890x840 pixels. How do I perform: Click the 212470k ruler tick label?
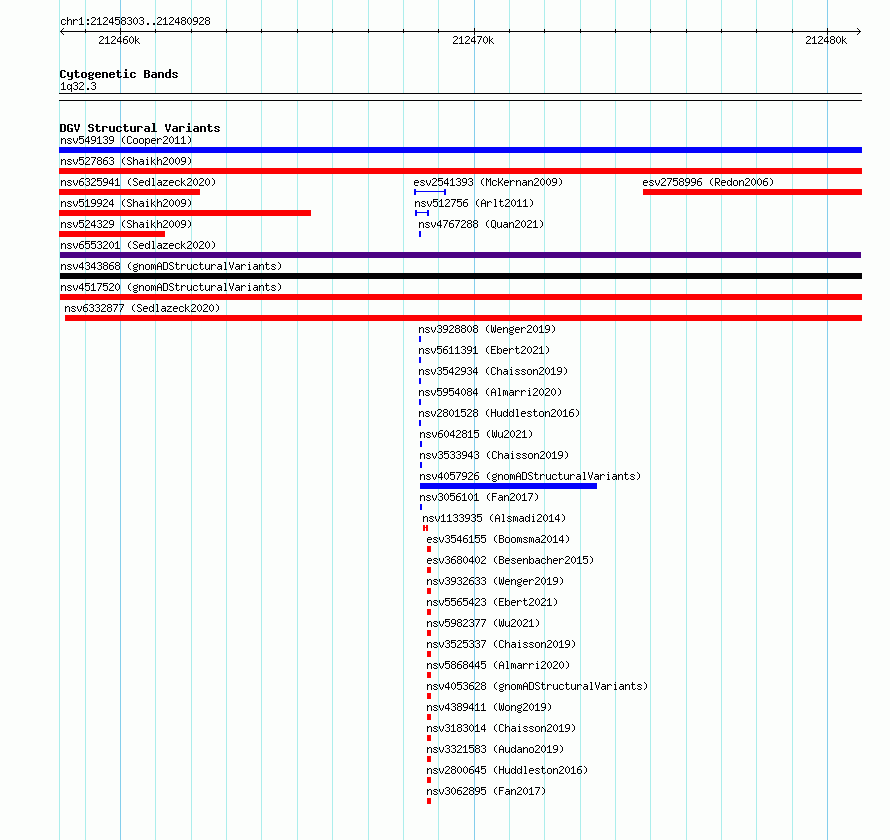click(473, 40)
